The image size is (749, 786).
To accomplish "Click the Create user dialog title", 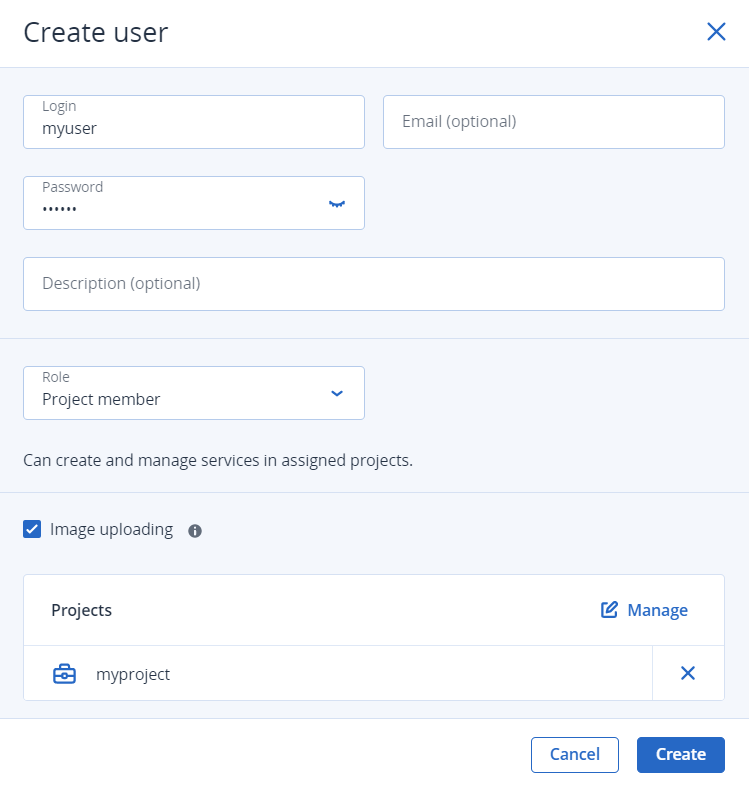I will click(x=96, y=33).
